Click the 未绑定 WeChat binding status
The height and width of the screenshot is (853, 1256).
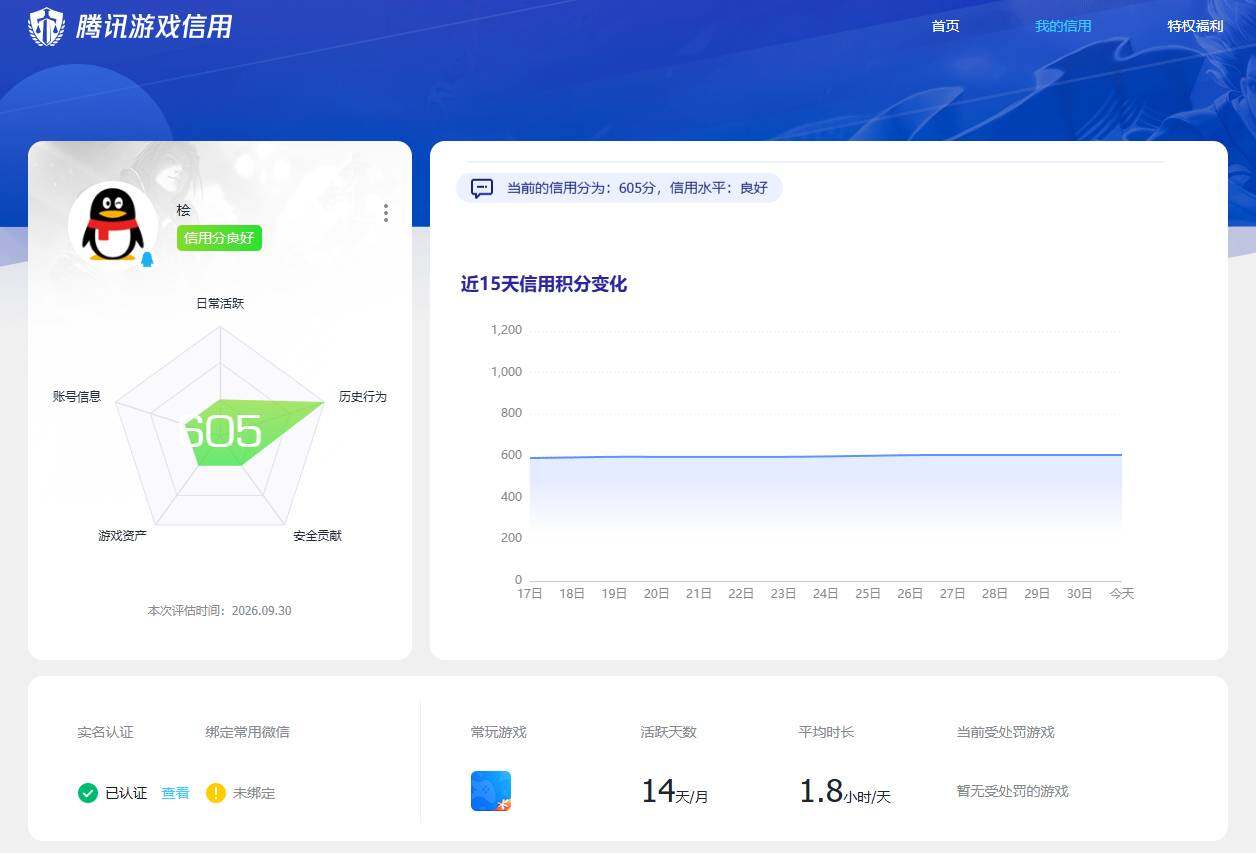(x=254, y=793)
